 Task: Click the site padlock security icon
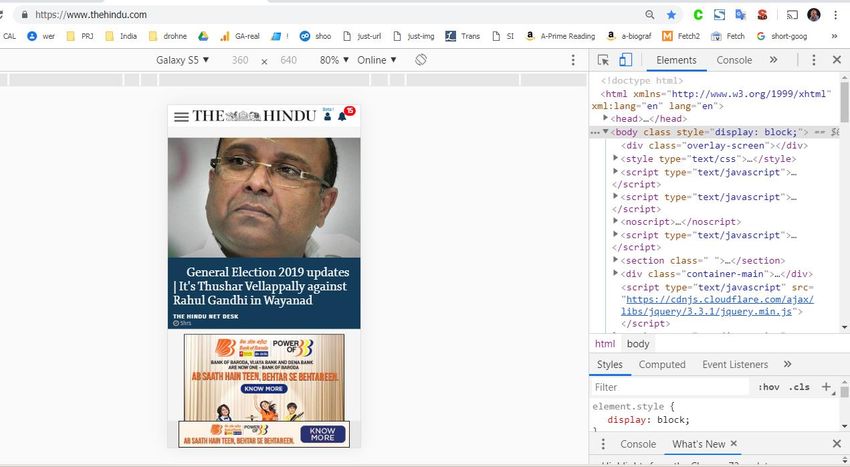24,15
